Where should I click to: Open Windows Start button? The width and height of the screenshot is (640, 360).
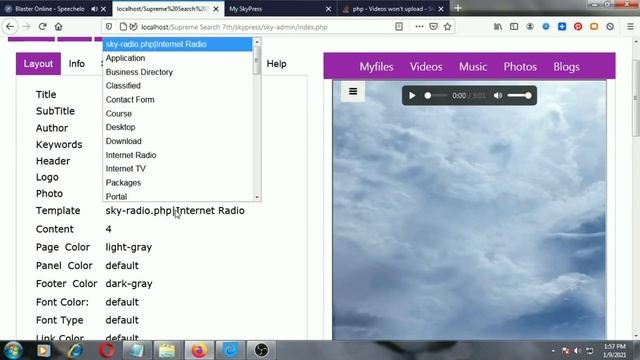[x=13, y=351]
